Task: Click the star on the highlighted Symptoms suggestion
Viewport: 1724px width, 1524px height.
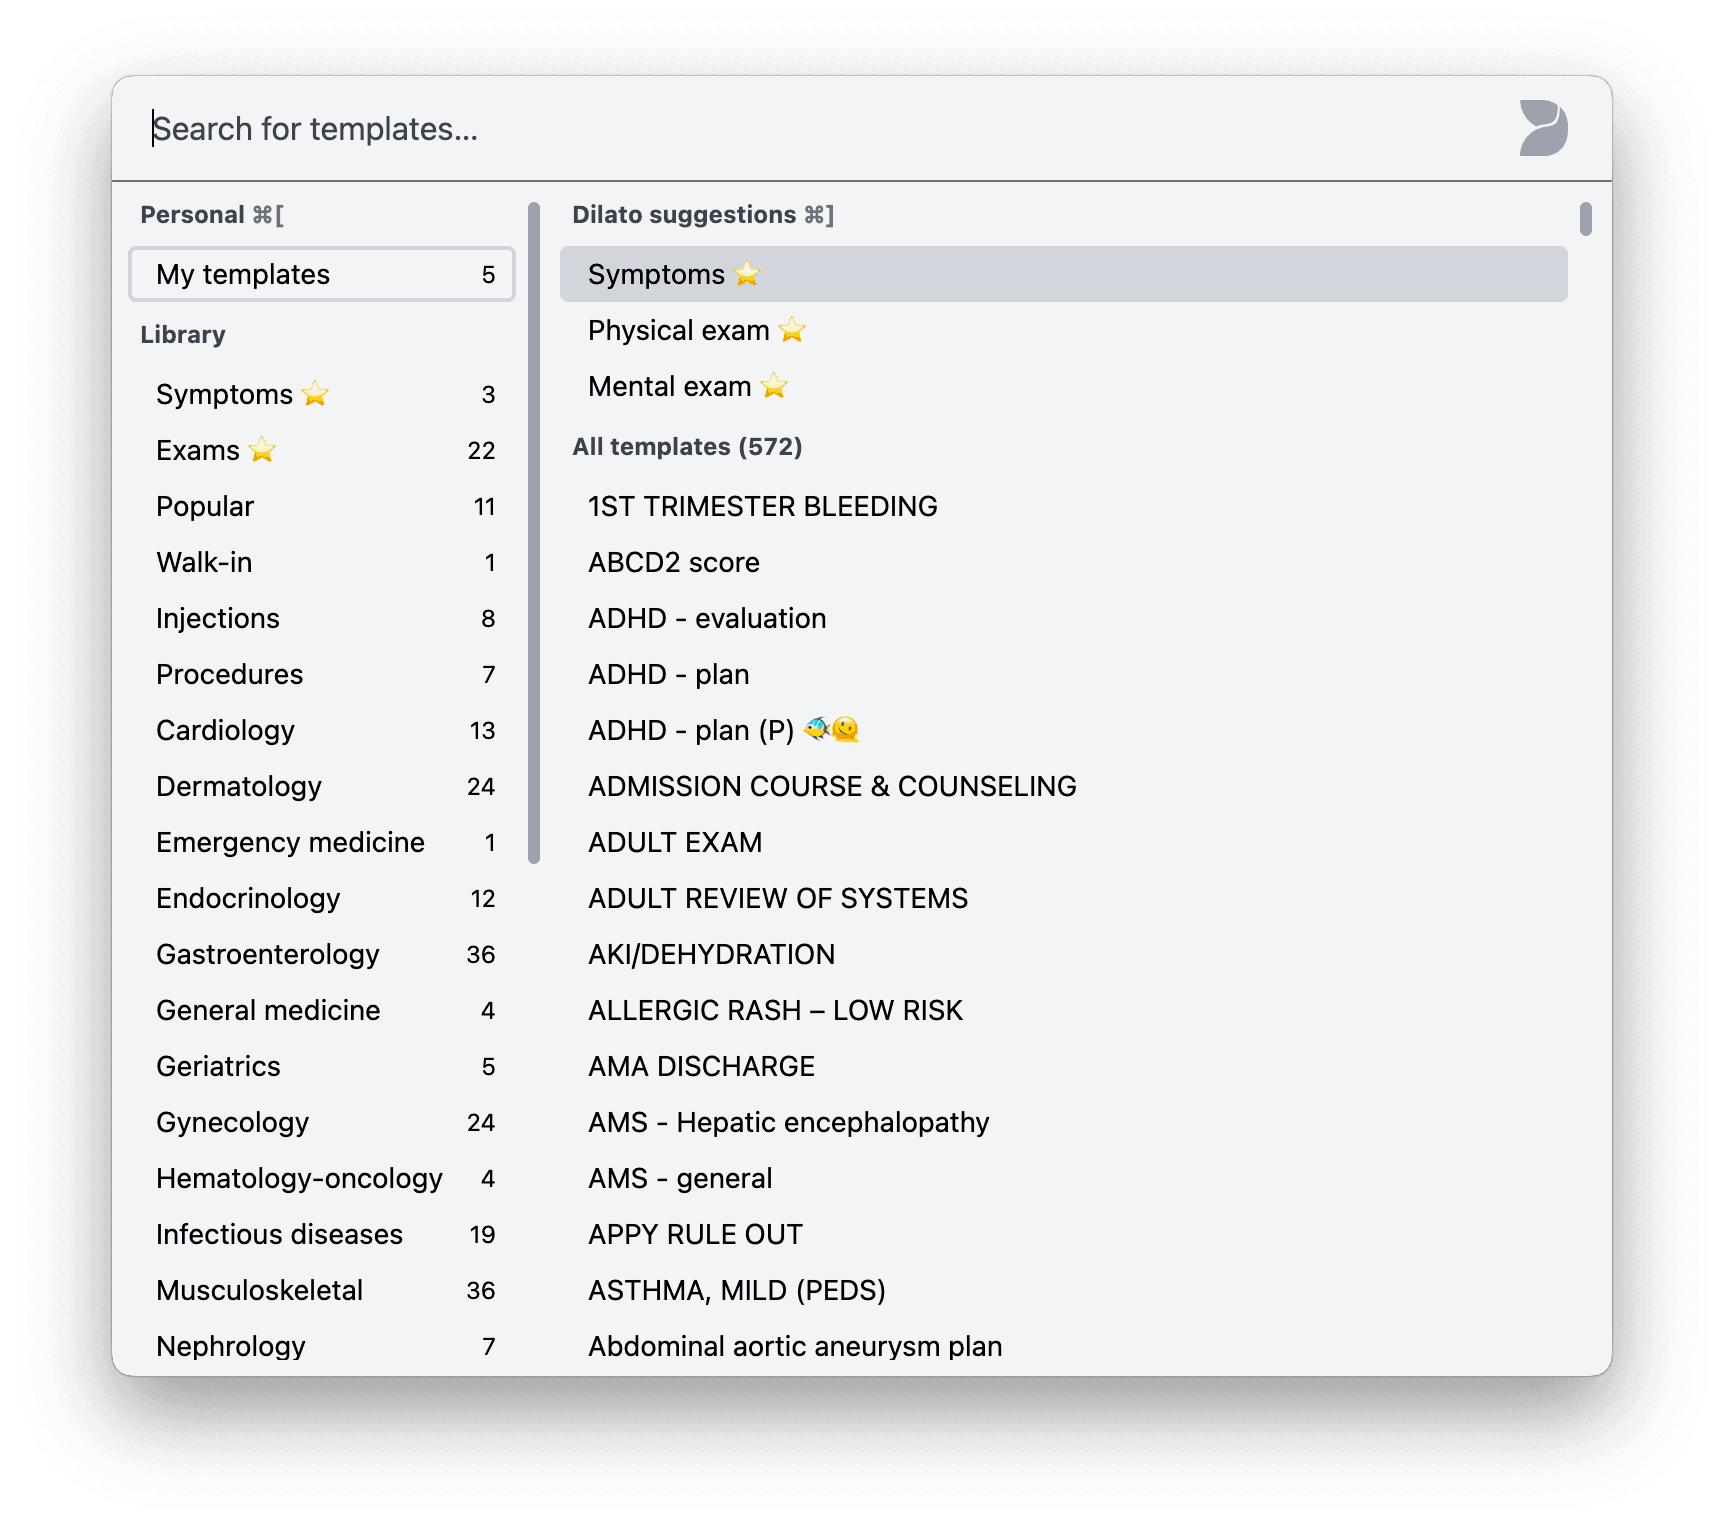Action: [x=745, y=273]
